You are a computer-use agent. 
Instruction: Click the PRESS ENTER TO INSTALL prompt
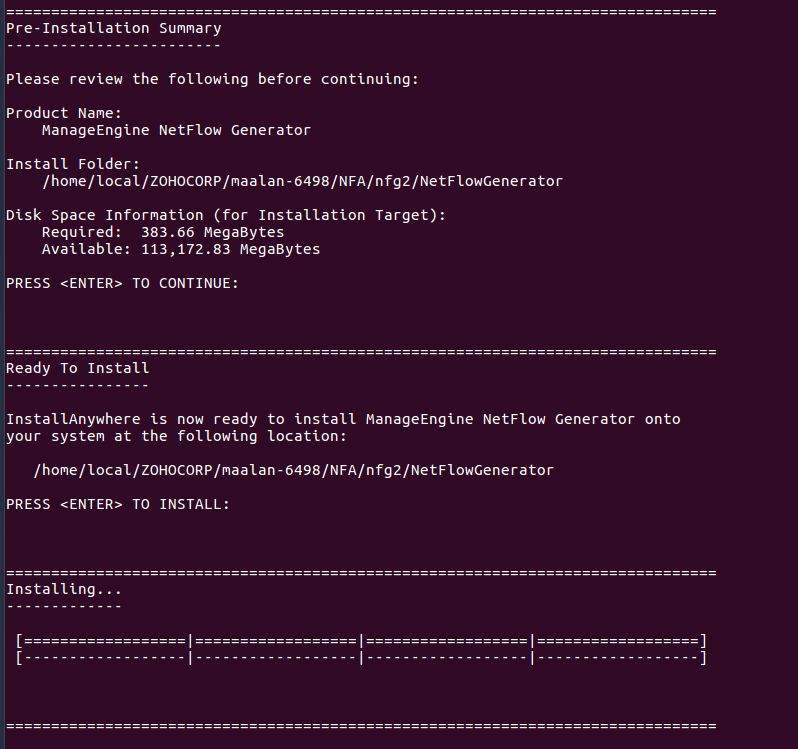[118, 504]
